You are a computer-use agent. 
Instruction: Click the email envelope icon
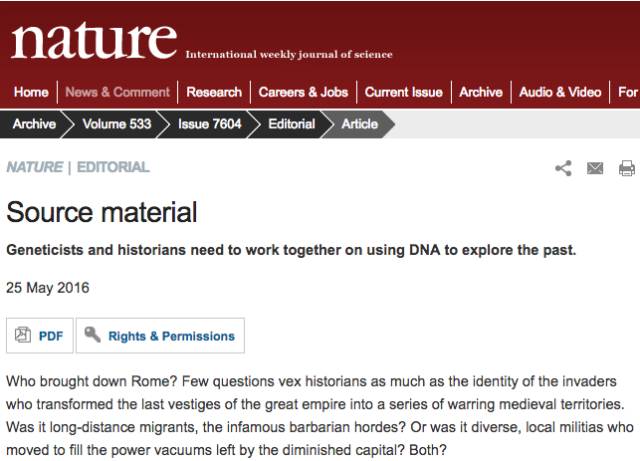click(595, 168)
